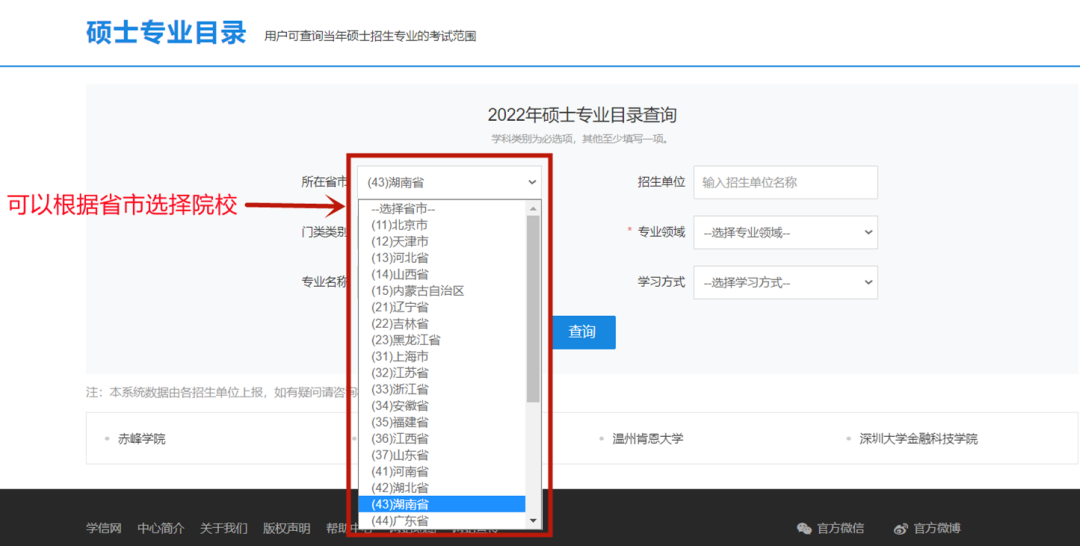Image resolution: width=1080 pixels, height=546 pixels.
Task: Choose (44)广东省 at list bottom
Action: pyautogui.click(x=442, y=521)
